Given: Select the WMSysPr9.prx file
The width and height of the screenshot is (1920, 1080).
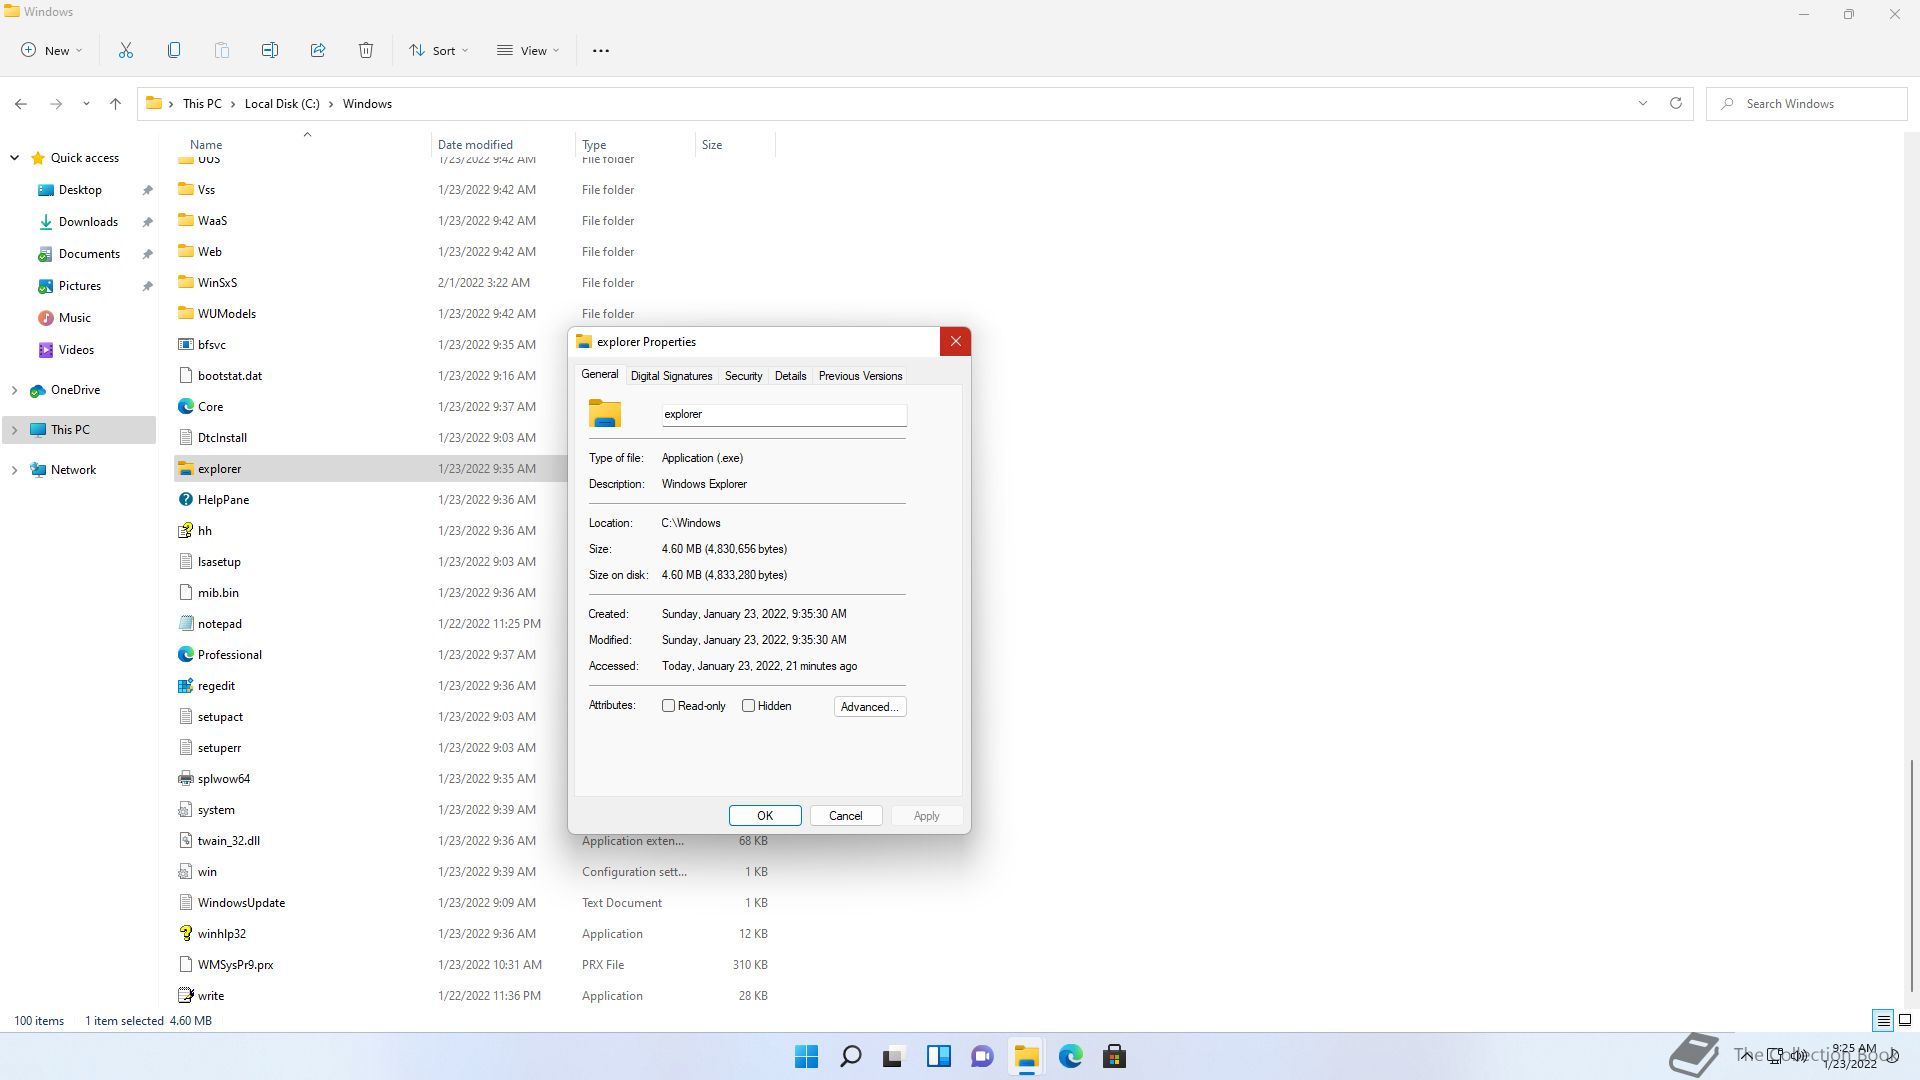Looking at the screenshot, I should click(235, 965).
